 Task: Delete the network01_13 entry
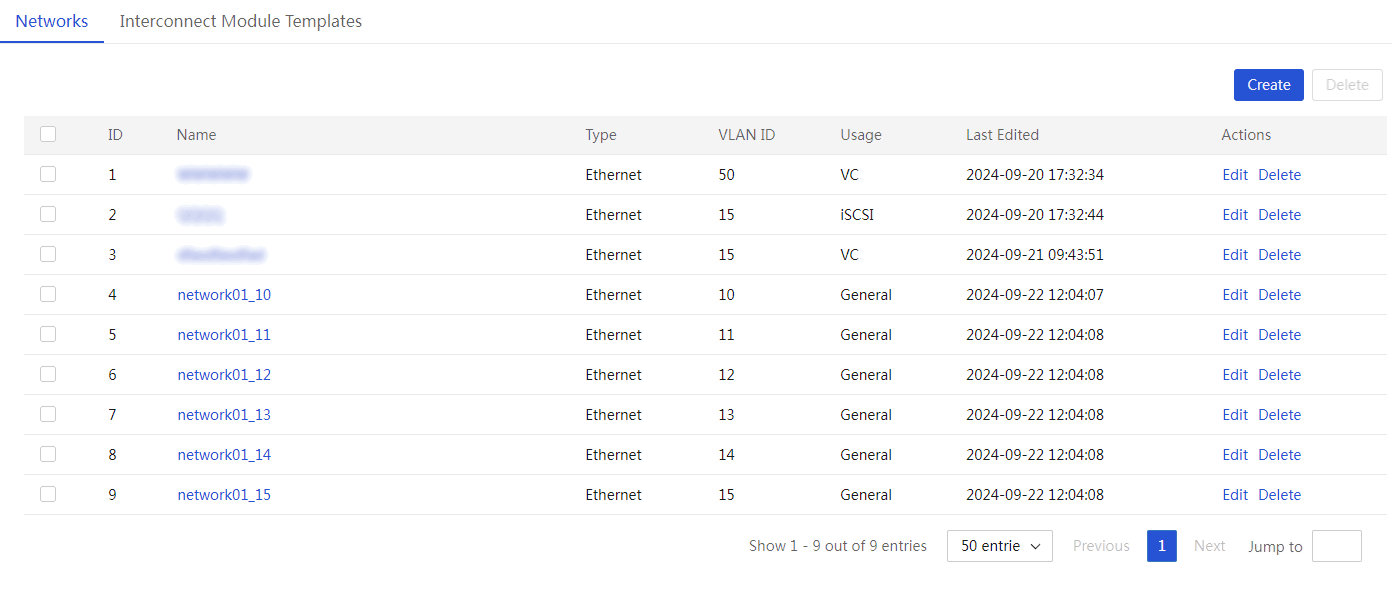(1279, 415)
